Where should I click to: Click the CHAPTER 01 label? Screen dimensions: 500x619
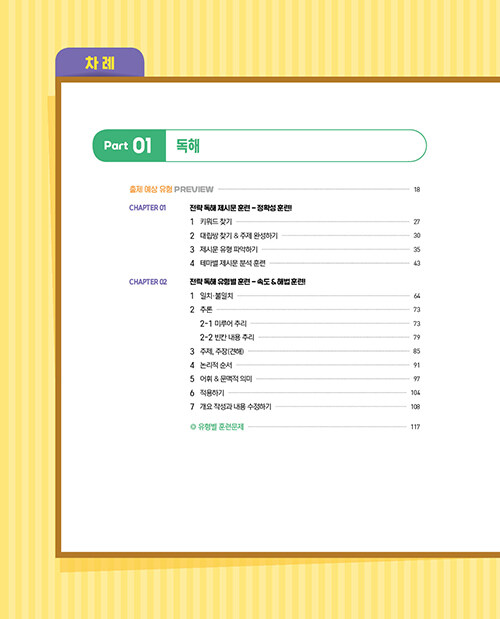pos(148,208)
